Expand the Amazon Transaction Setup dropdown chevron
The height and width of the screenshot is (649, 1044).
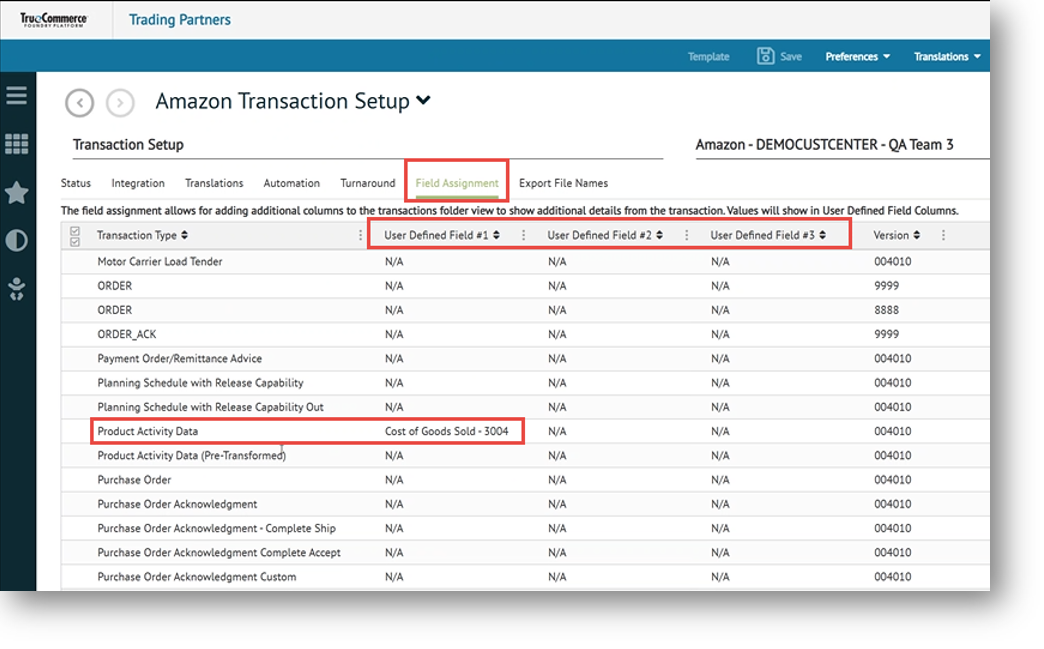pos(423,101)
